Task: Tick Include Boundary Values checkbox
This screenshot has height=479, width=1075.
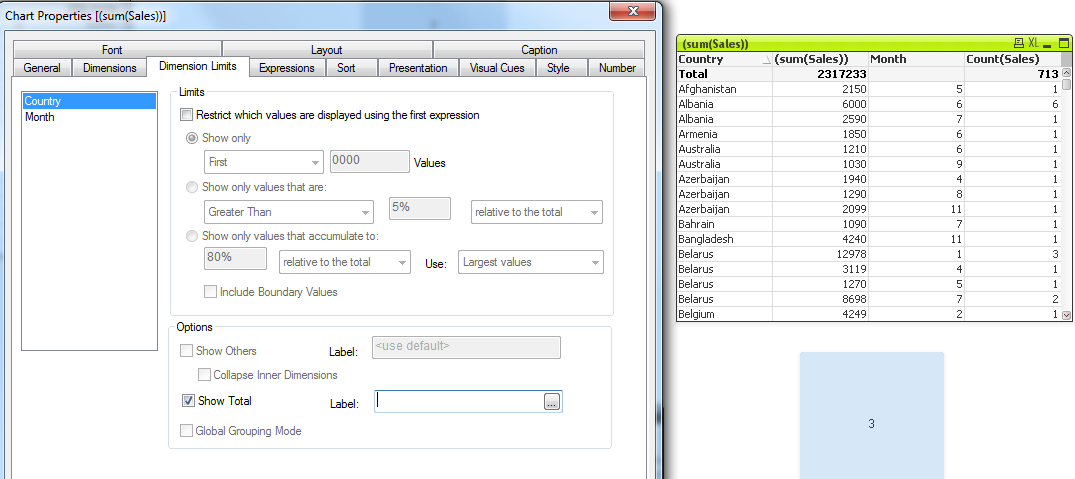Action: [210, 292]
